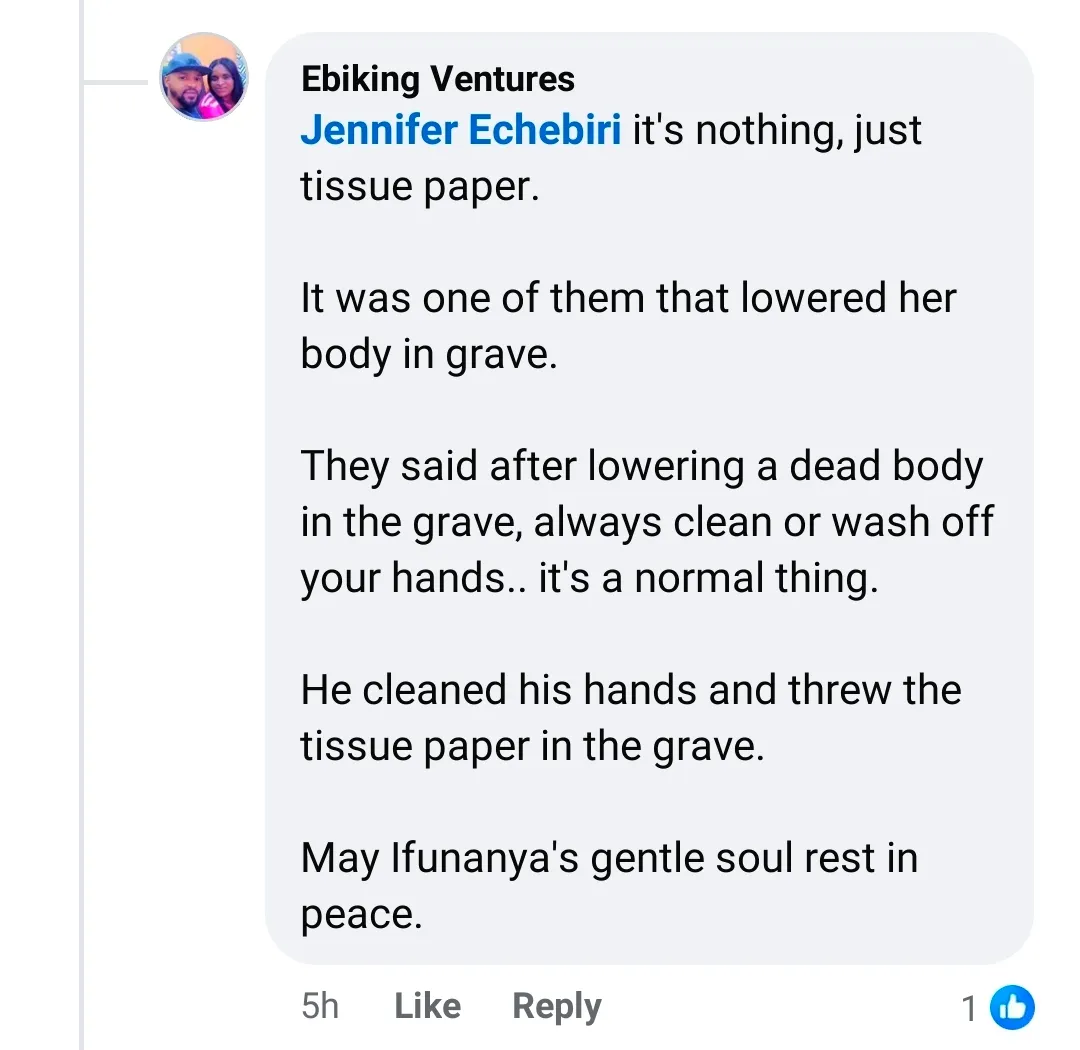The height and width of the screenshot is (1050, 1080).
Task: View the reaction count of 1
Action: [x=969, y=1009]
